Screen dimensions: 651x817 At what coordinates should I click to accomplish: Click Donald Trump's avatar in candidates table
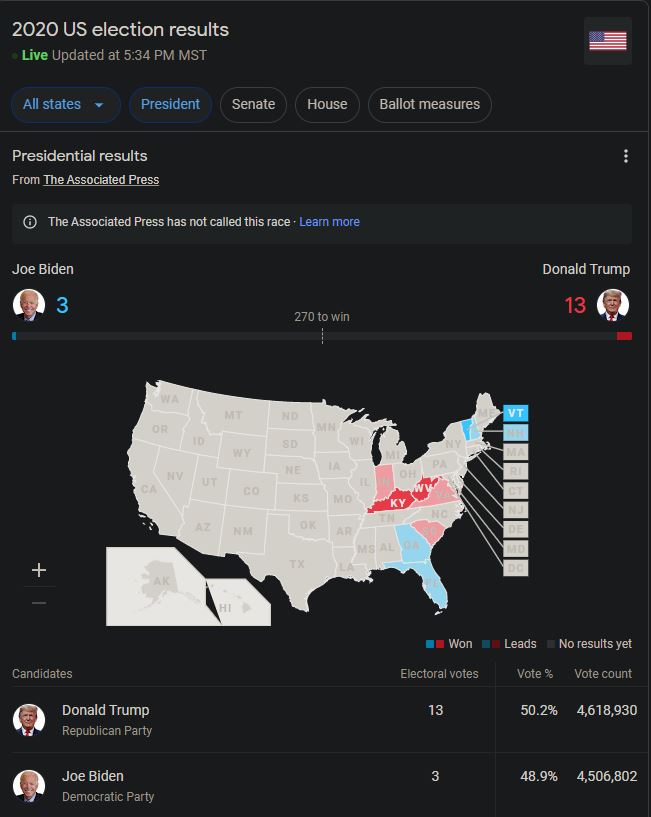click(x=28, y=719)
